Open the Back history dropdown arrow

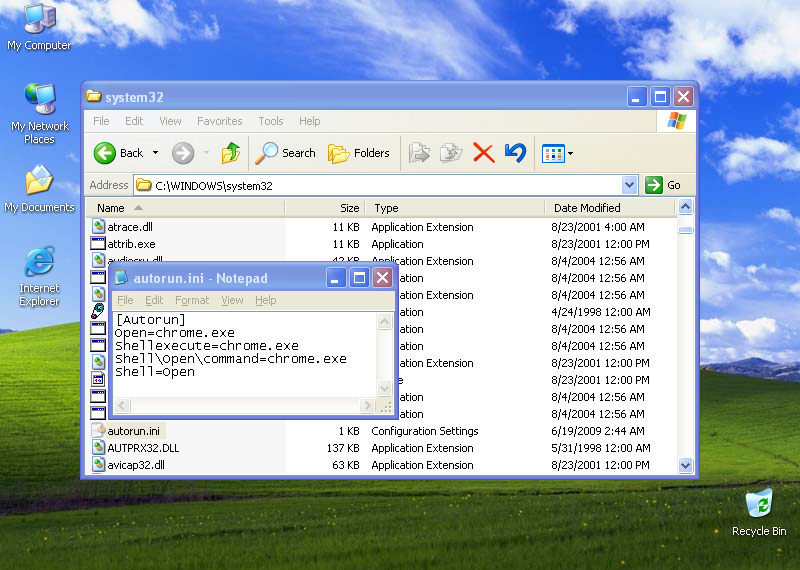tap(156, 153)
